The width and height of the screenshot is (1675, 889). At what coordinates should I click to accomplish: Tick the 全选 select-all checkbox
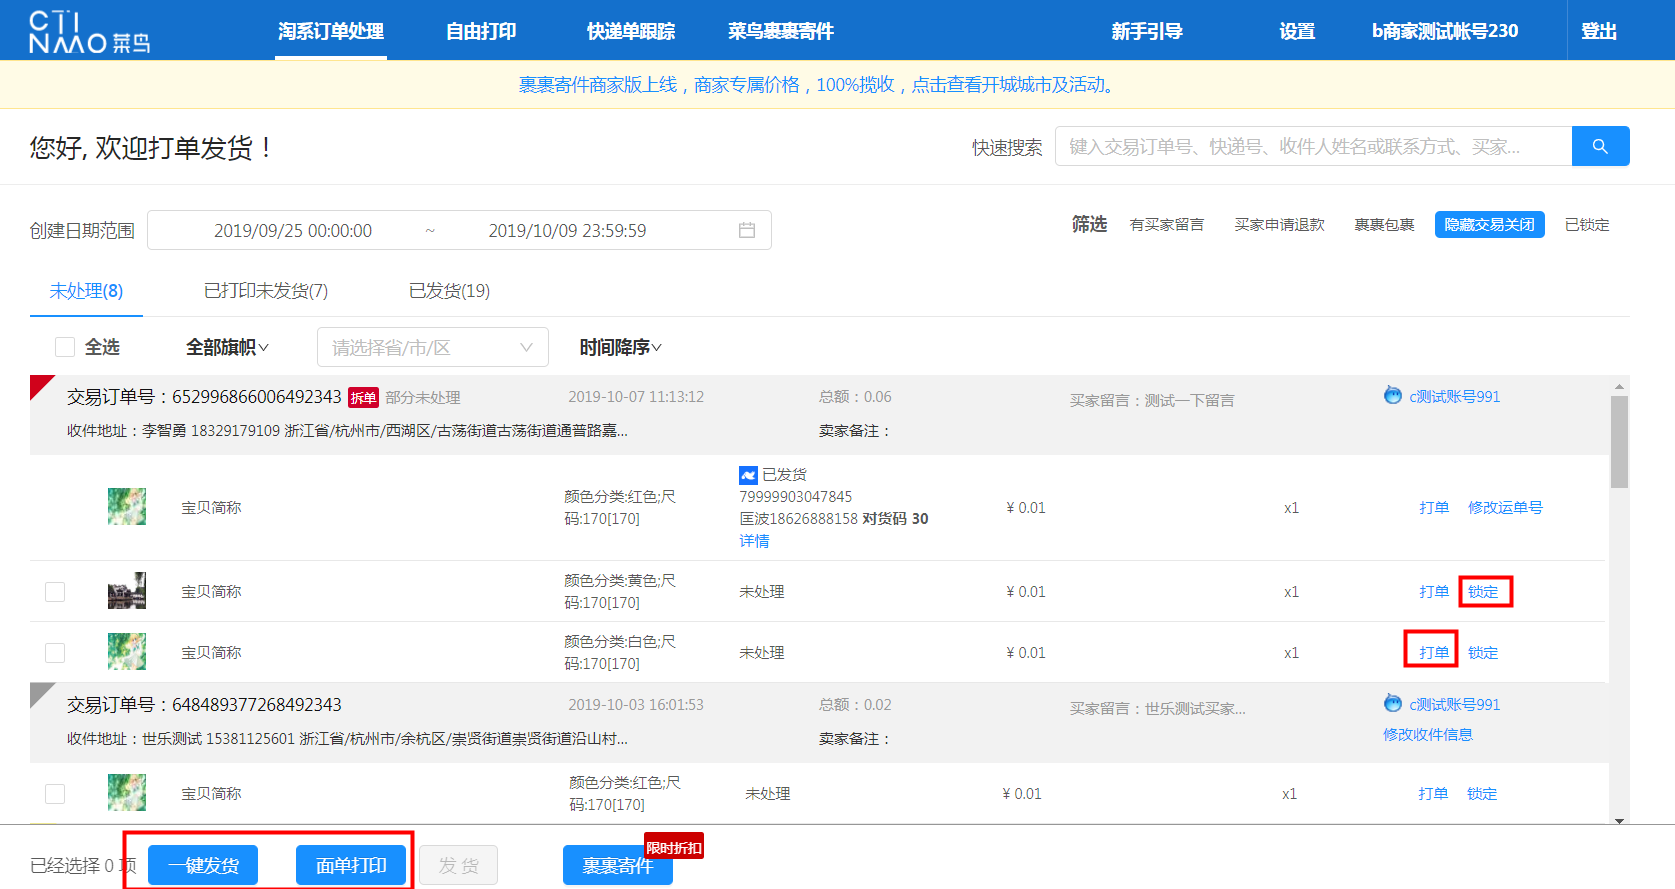[65, 347]
